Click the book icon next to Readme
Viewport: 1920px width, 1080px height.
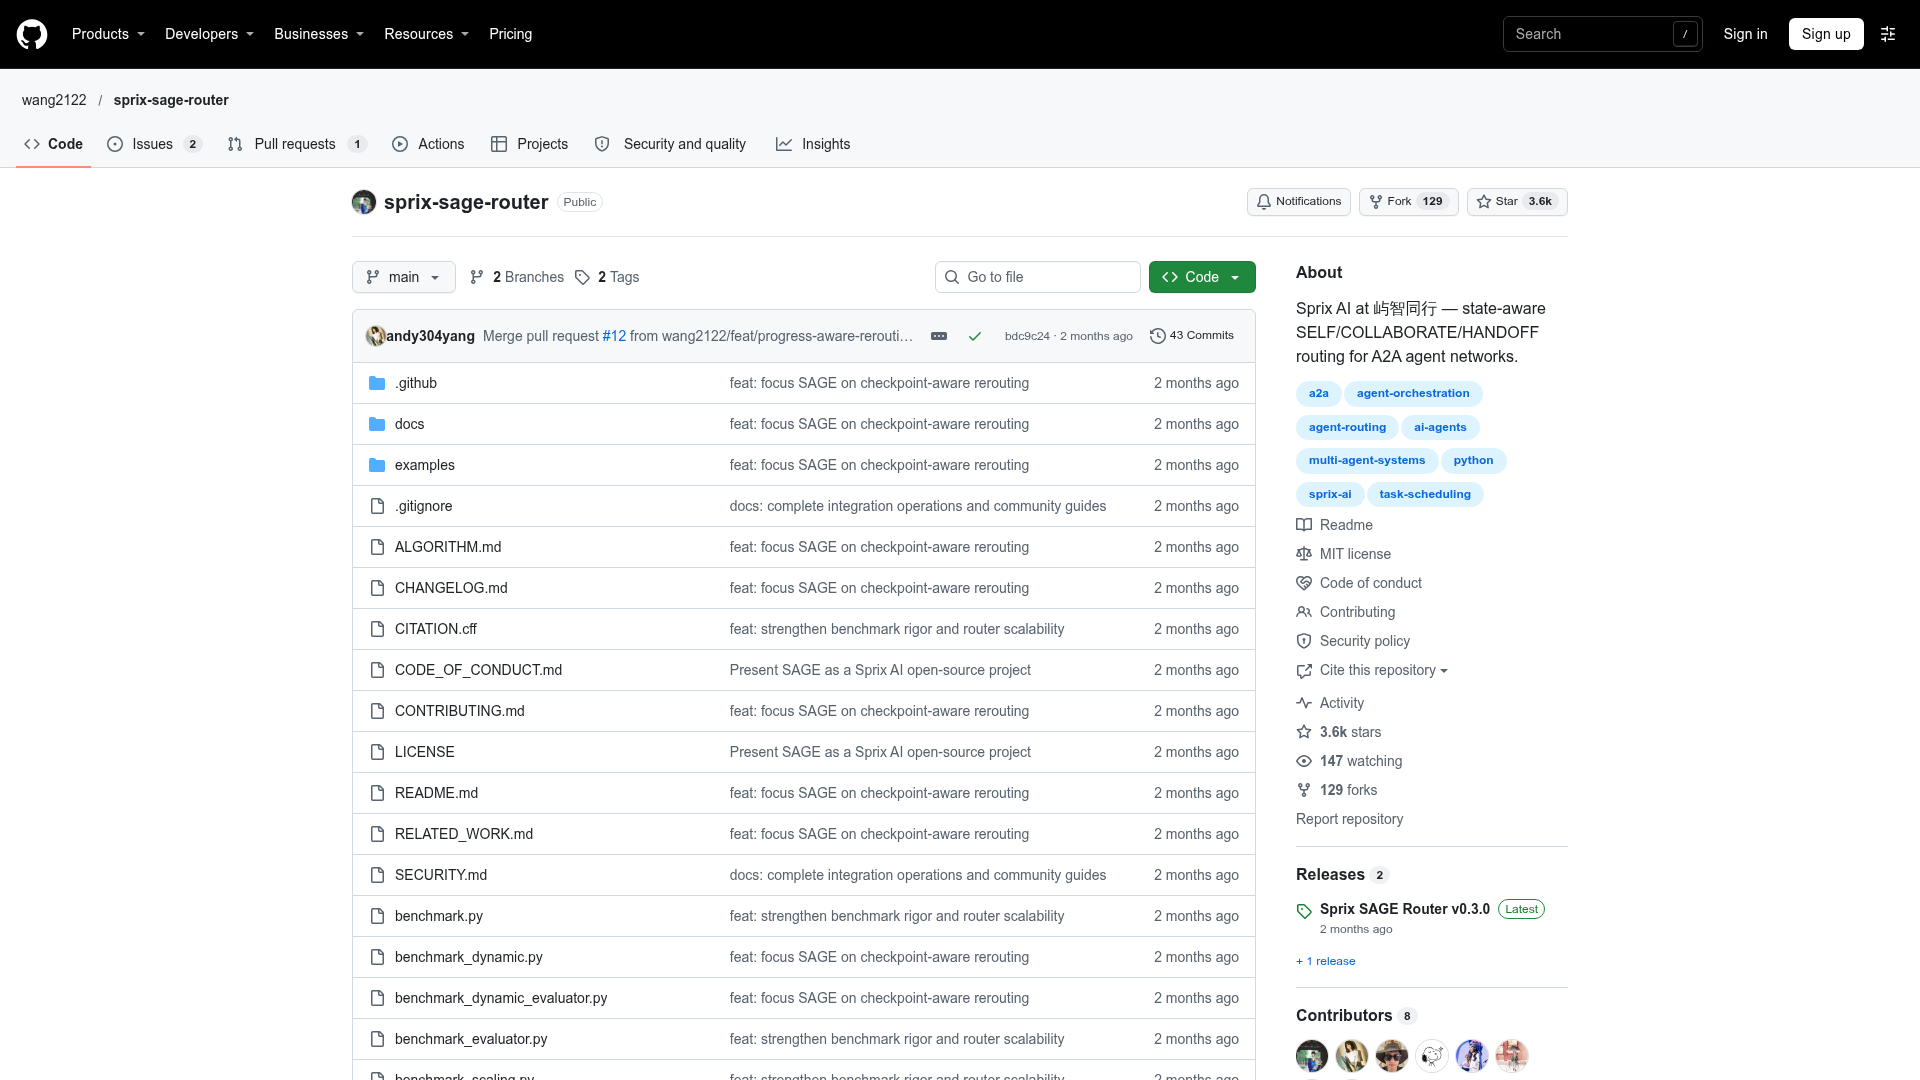1304,525
